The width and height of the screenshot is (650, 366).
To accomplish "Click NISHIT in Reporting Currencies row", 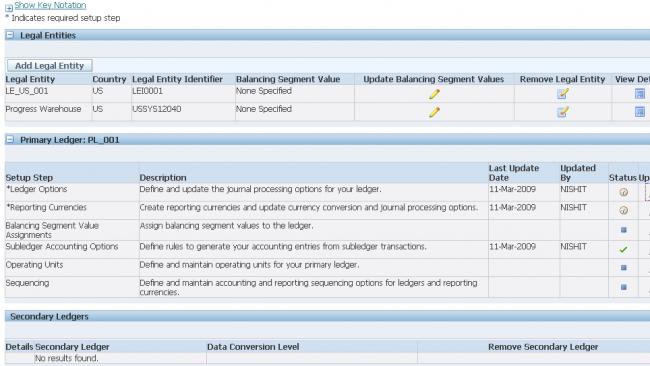I will click(x=573, y=207).
